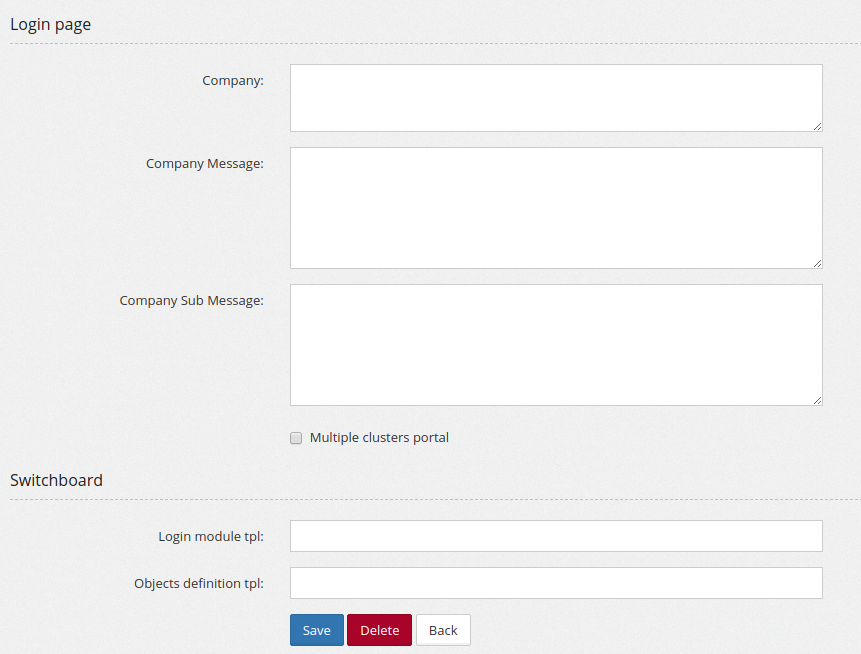
Task: Click resize grip on Company Message box
Action: [817, 264]
